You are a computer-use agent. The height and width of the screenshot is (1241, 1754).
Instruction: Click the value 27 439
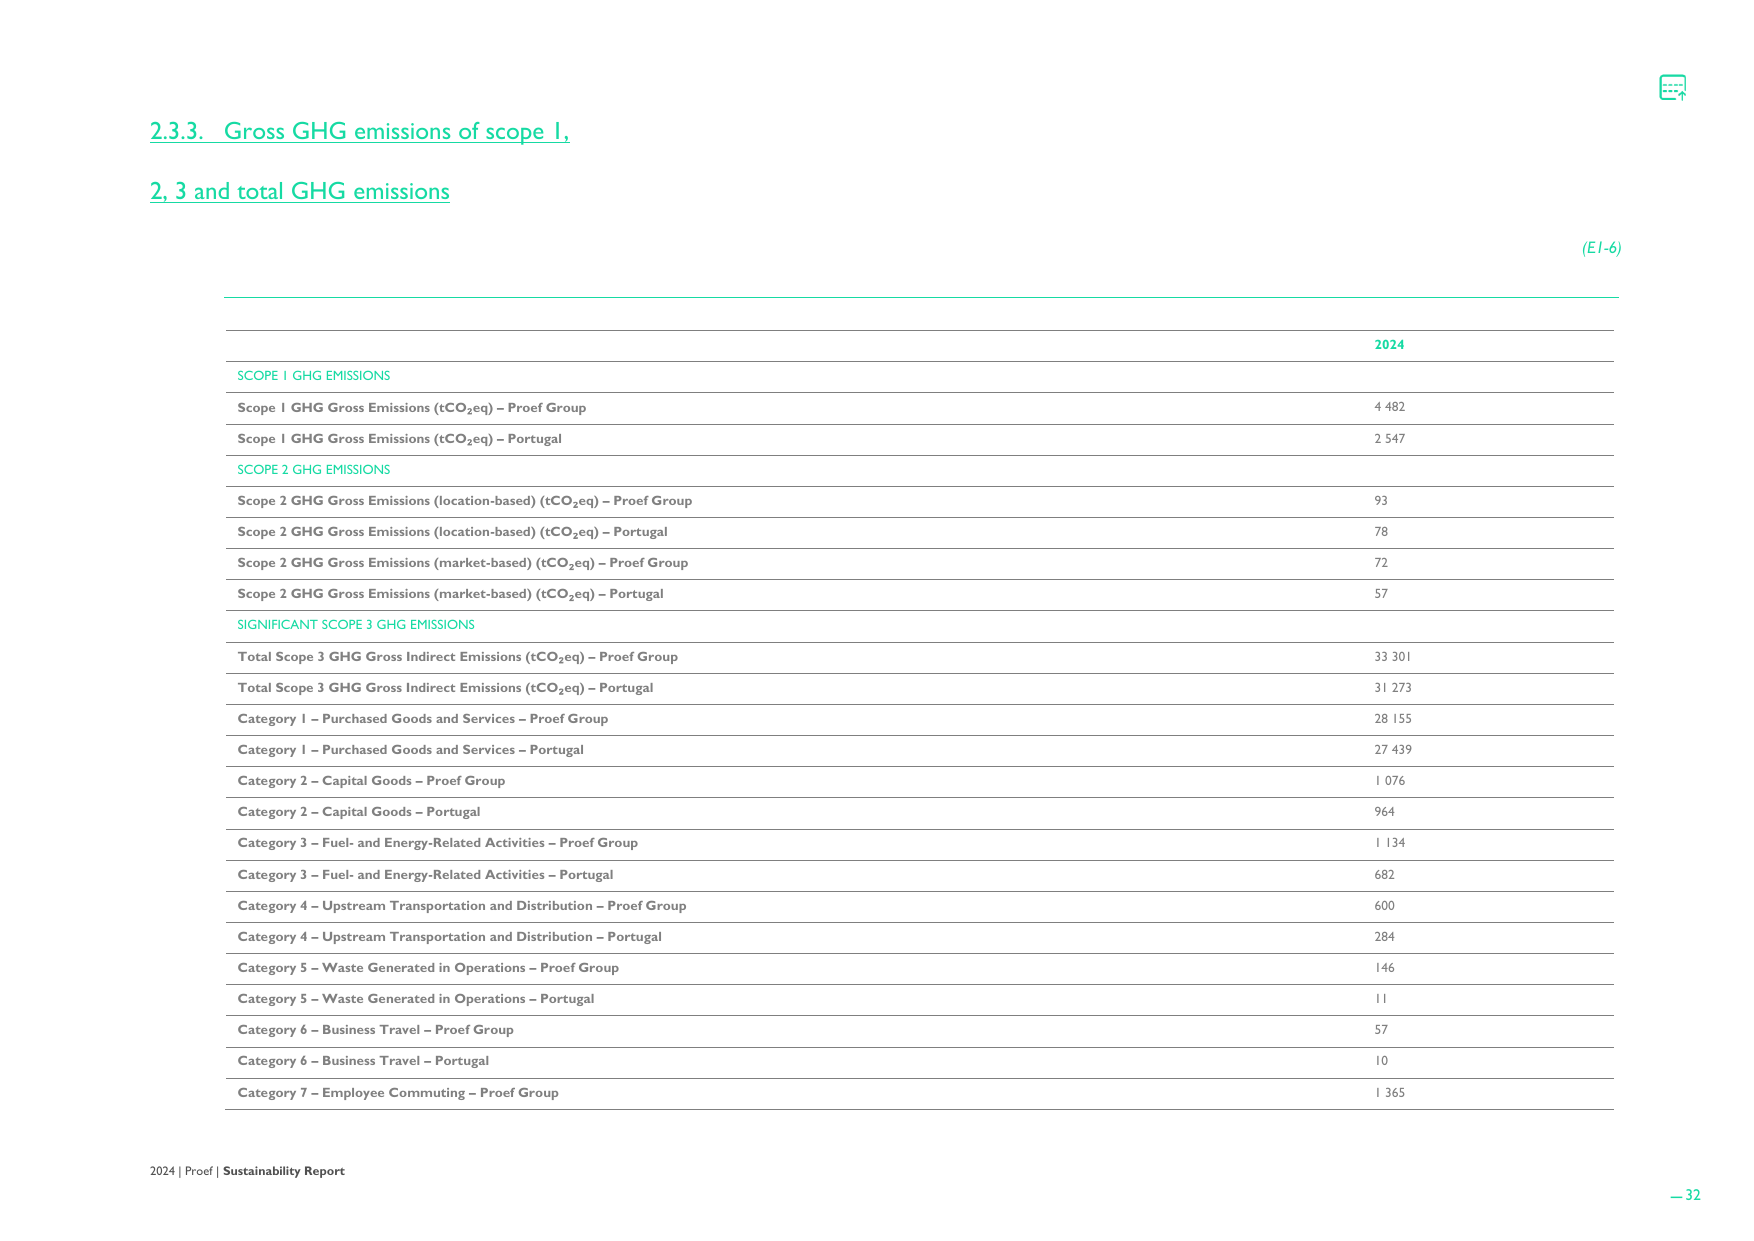click(x=1393, y=750)
